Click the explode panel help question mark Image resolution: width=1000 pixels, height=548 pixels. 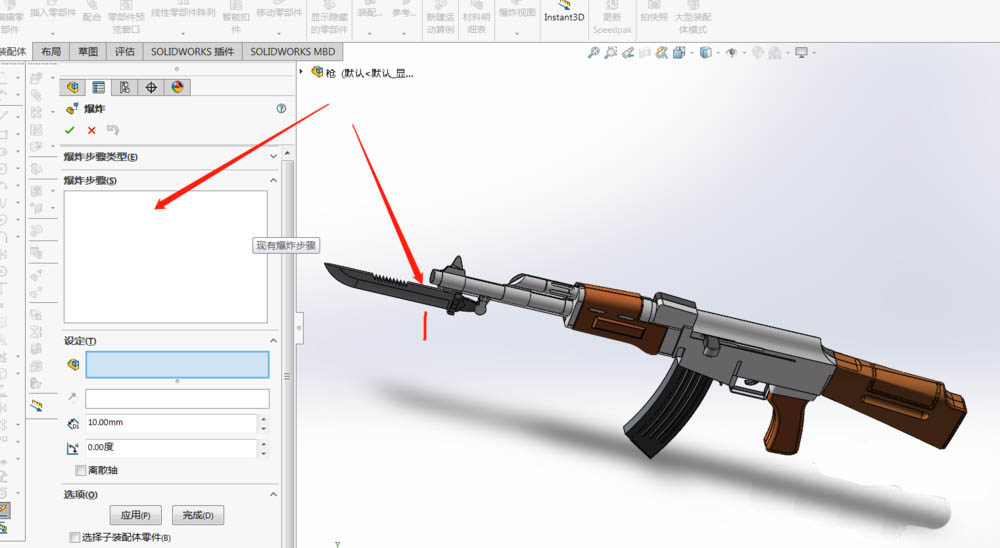(x=281, y=109)
